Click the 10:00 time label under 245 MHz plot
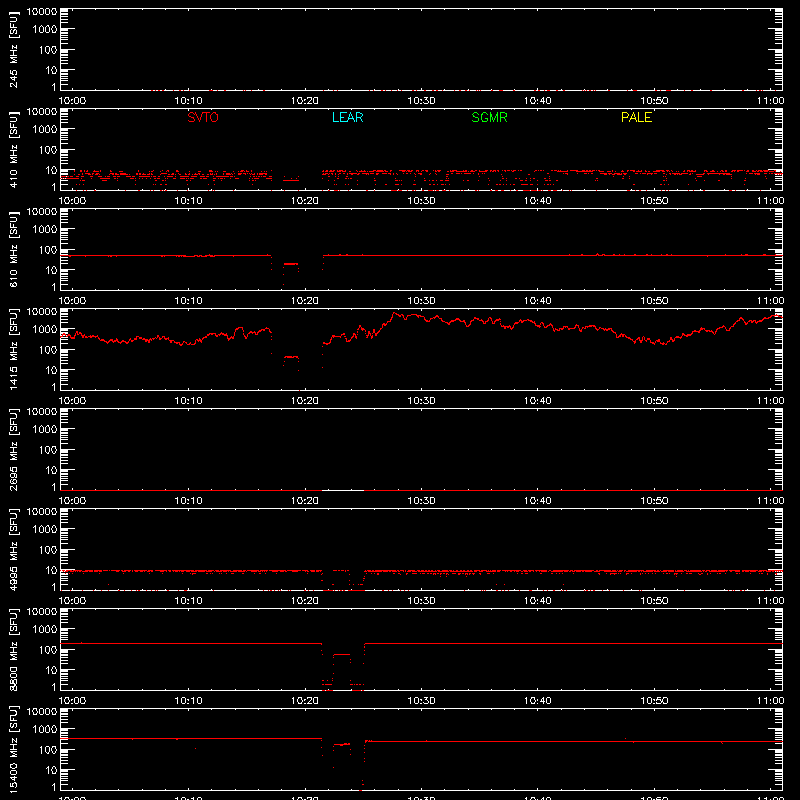 (72, 101)
